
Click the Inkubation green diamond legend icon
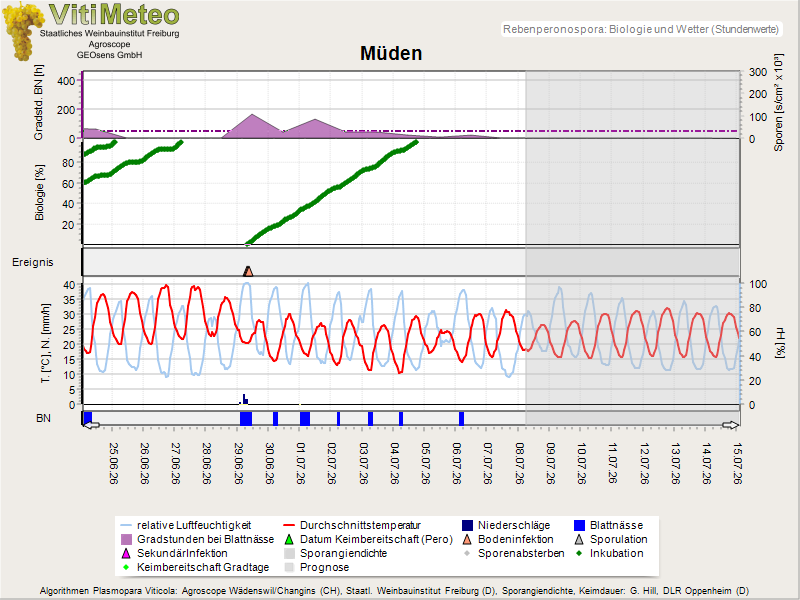click(579, 553)
